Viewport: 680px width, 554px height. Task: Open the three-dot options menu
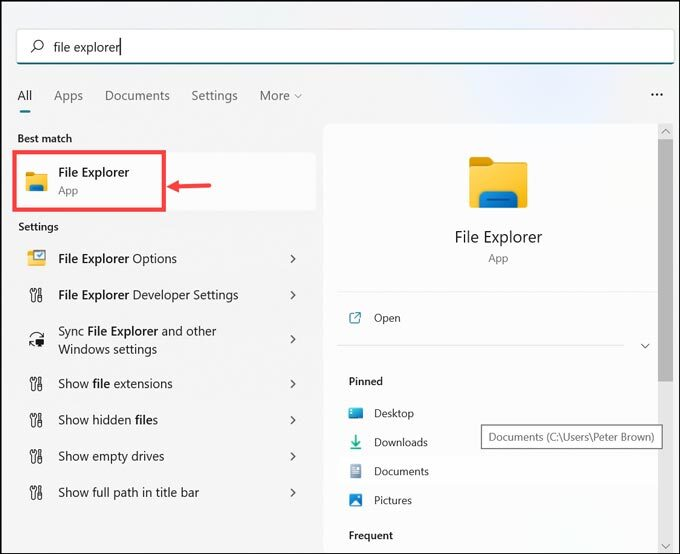pos(657,95)
